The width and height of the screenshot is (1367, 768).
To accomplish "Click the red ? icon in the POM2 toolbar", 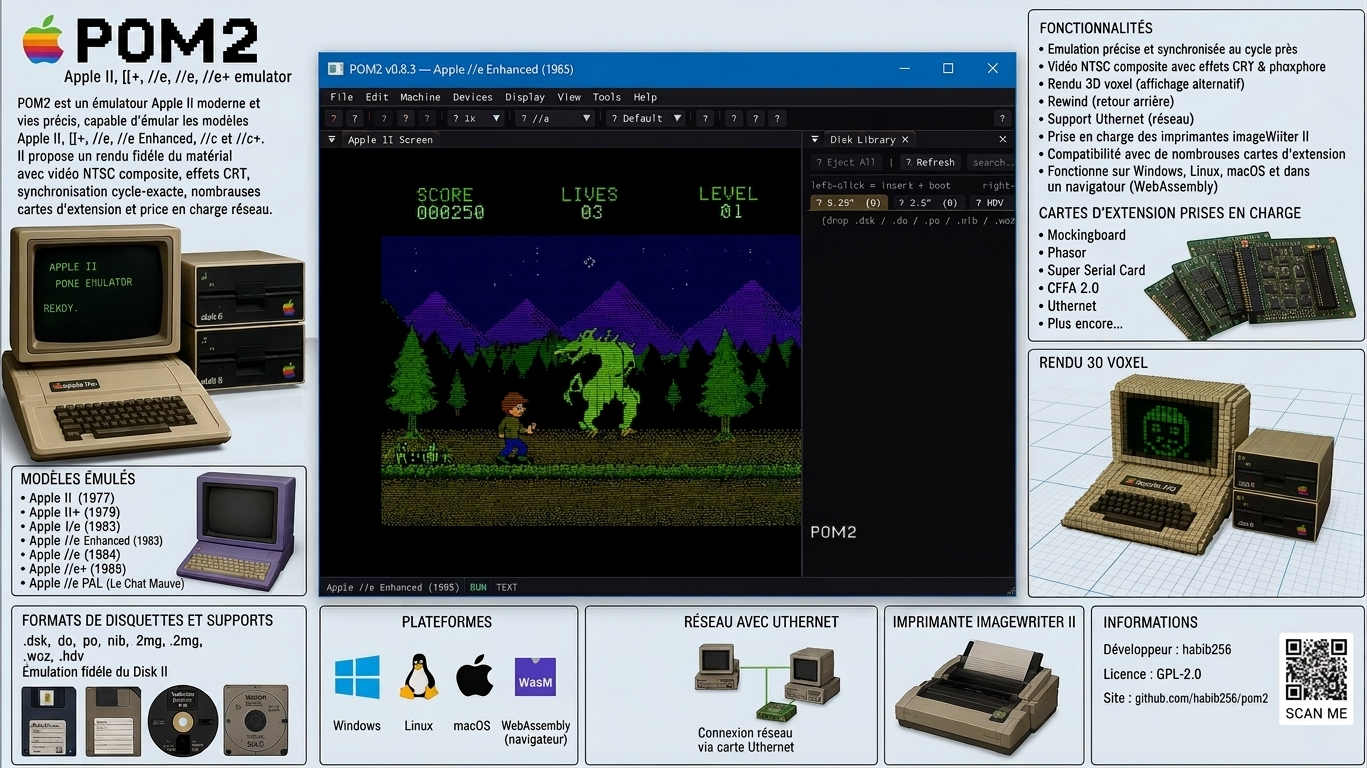I will (334, 118).
